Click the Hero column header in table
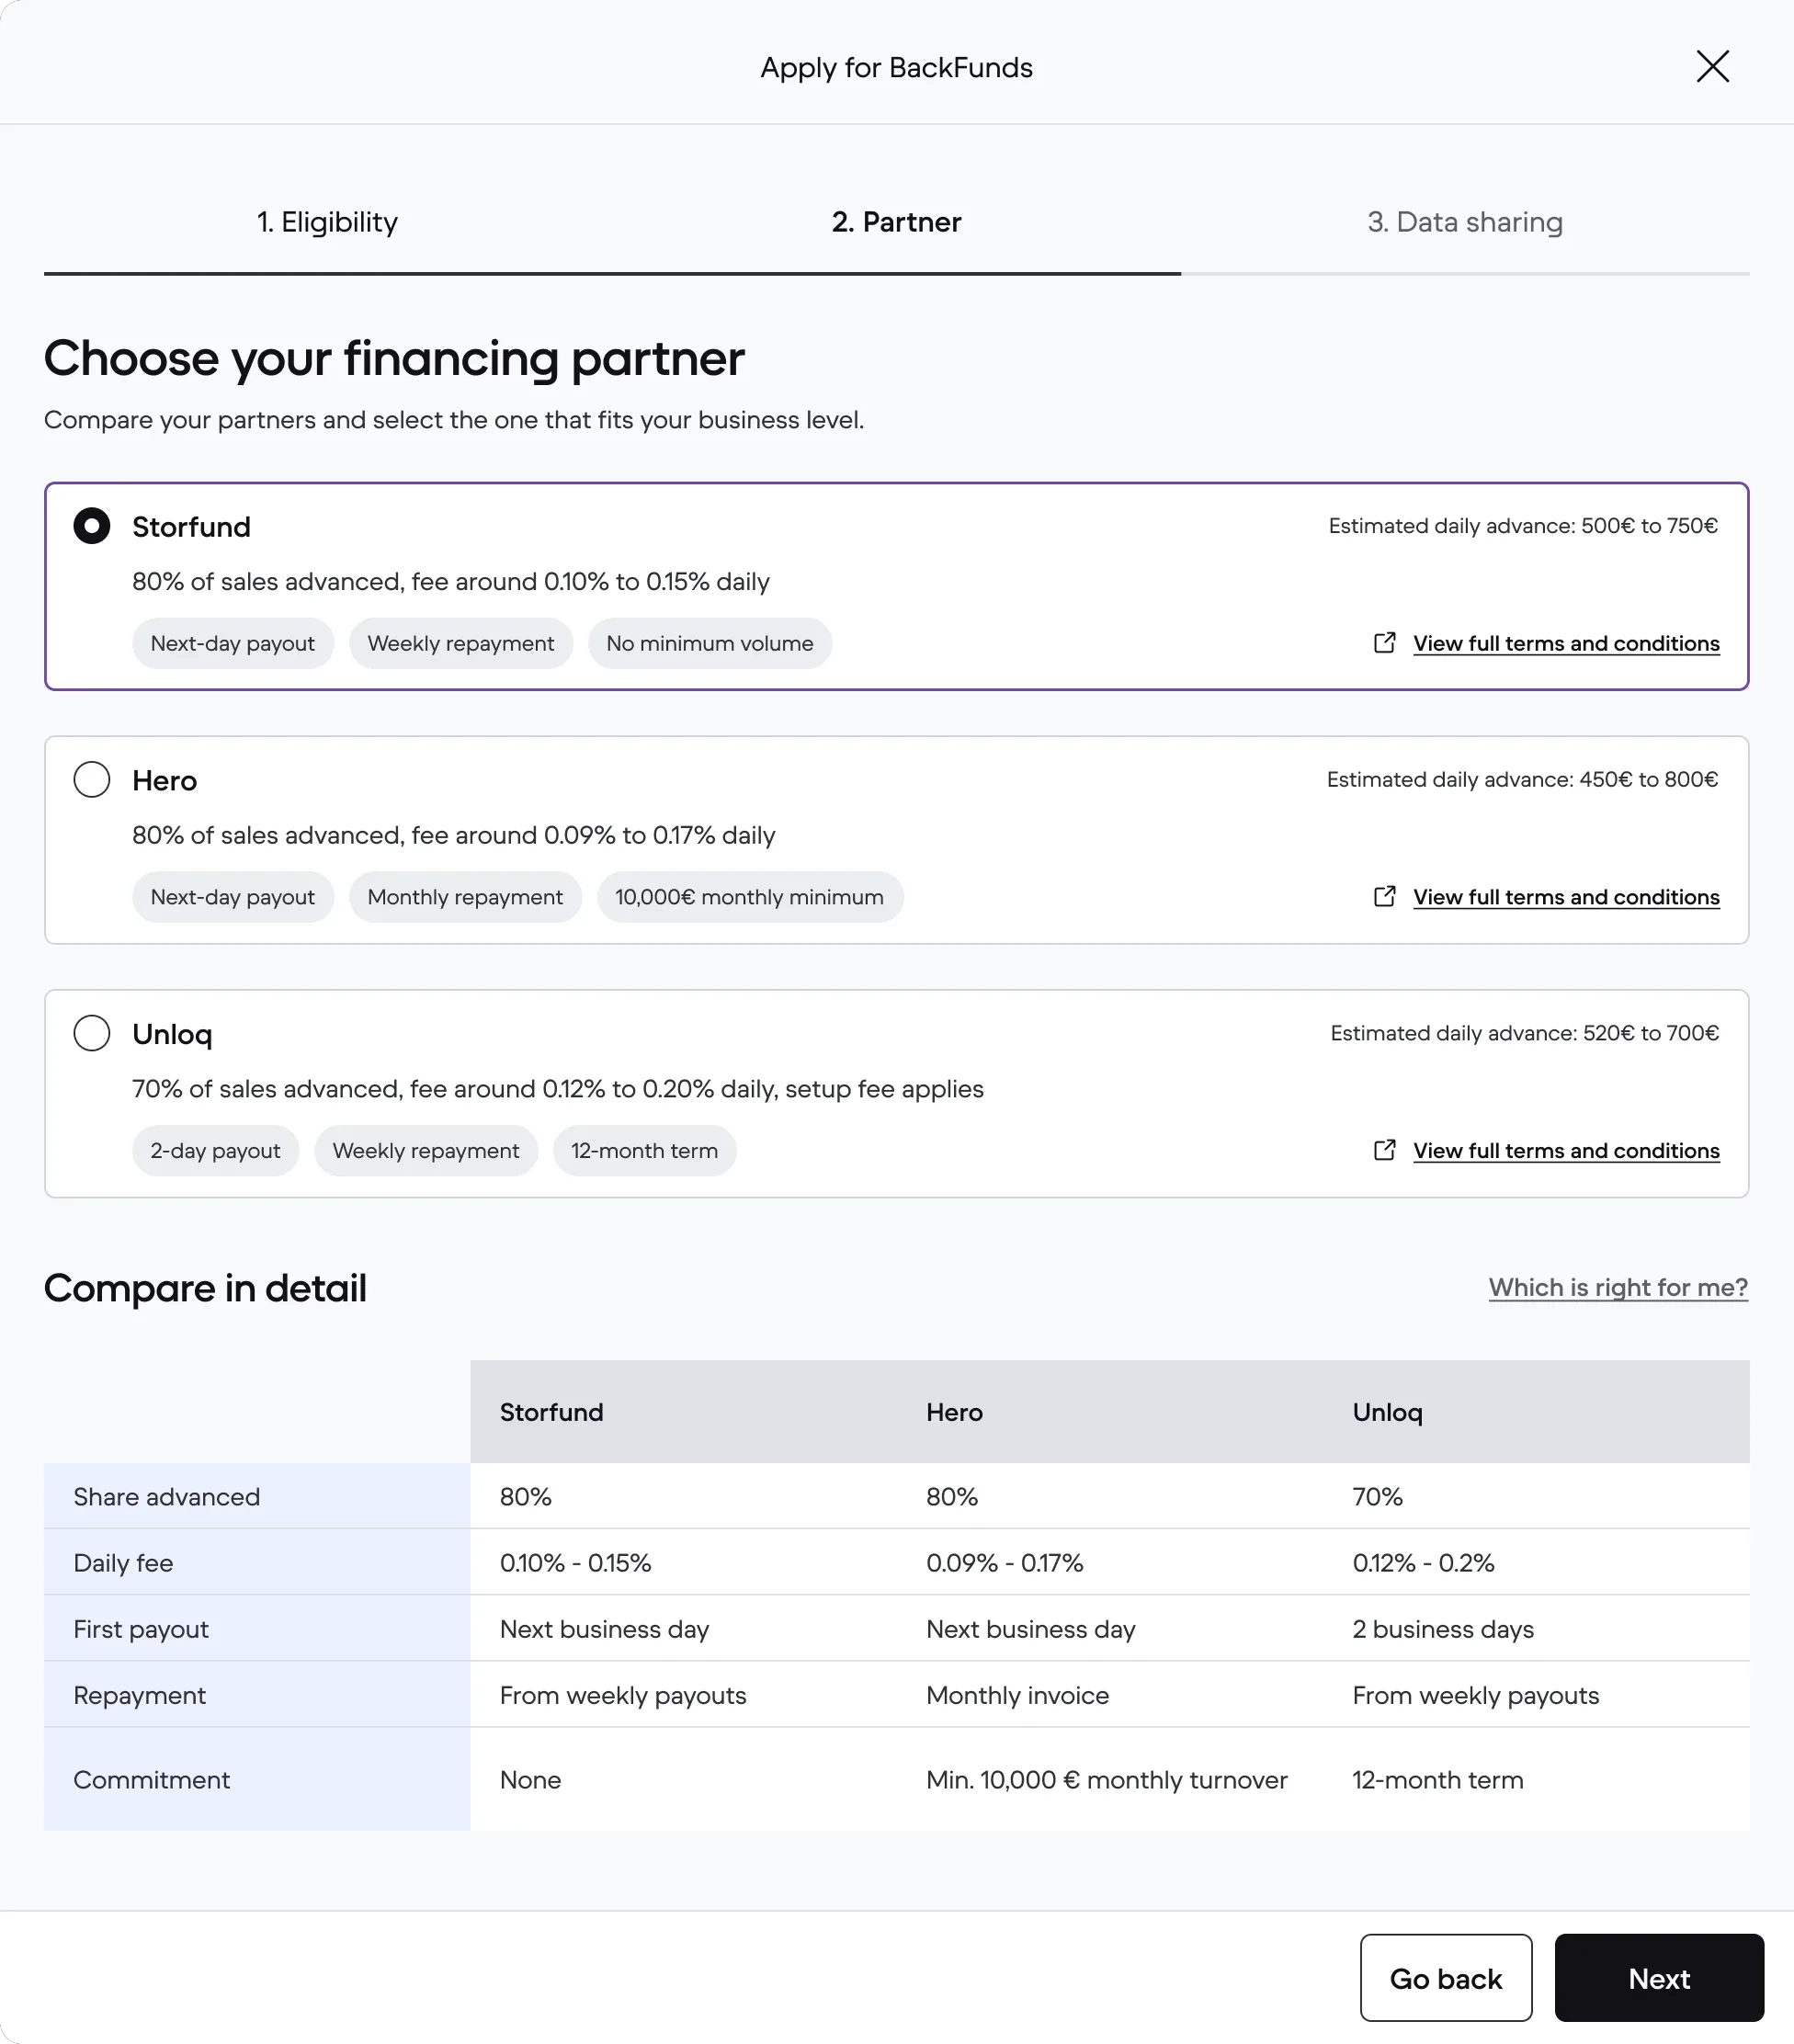The width and height of the screenshot is (1794, 2044). point(954,1412)
